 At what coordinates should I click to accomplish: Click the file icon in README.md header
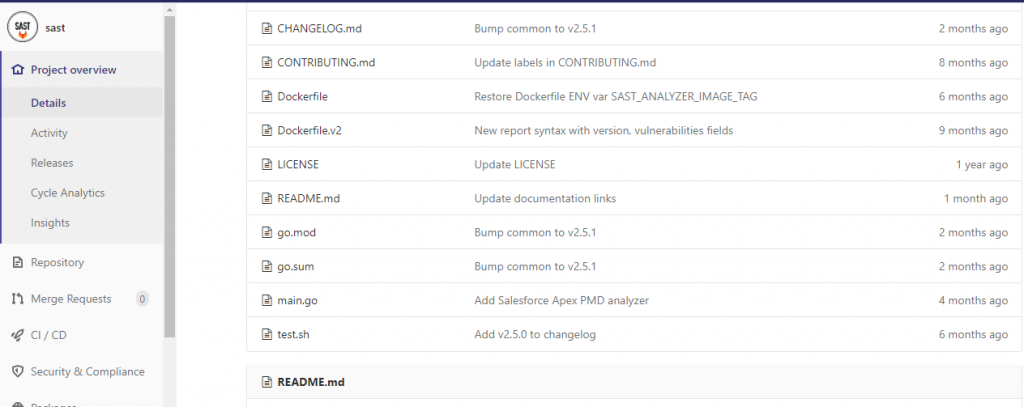pyautogui.click(x=267, y=382)
